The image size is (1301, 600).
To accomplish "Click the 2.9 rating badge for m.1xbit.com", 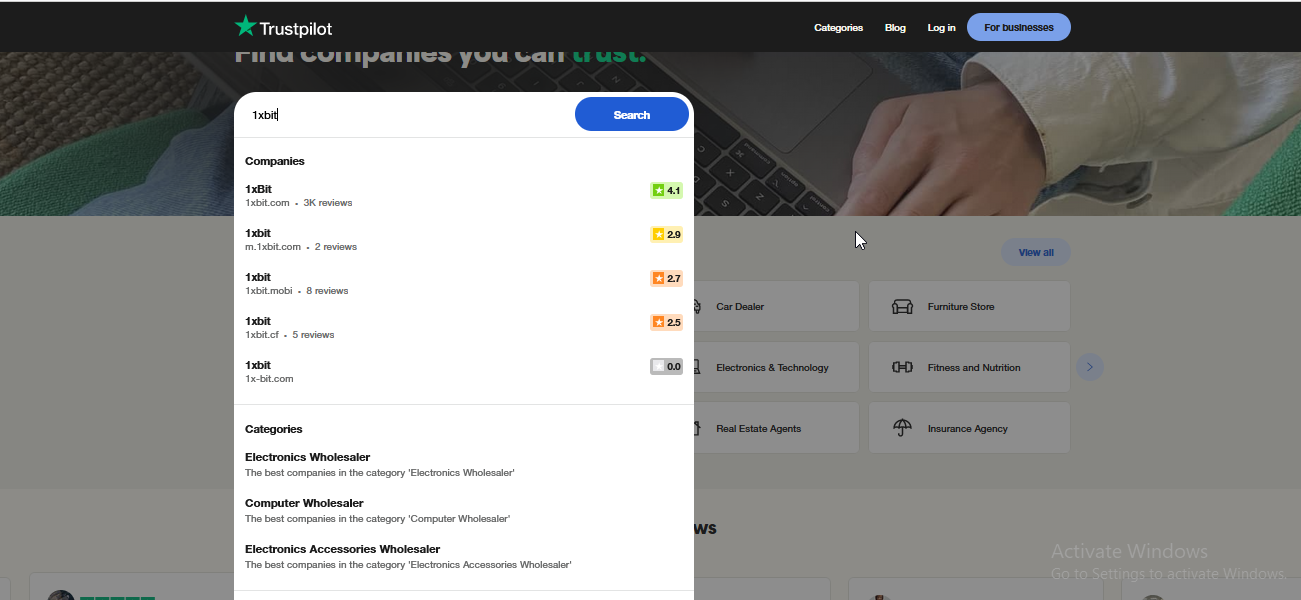I will [666, 234].
